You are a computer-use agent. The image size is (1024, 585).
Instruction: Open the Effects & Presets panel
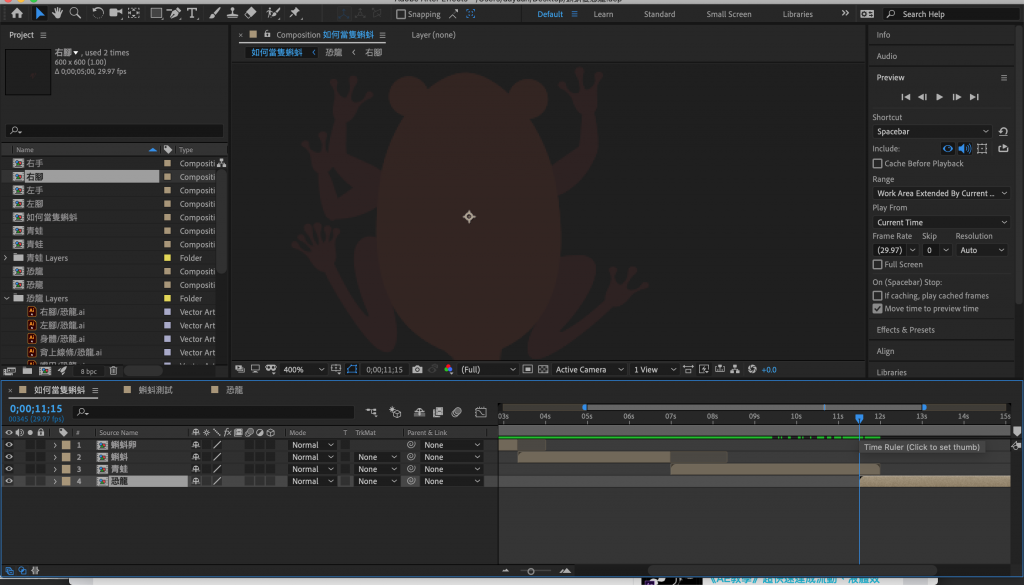pyautogui.click(x=906, y=330)
